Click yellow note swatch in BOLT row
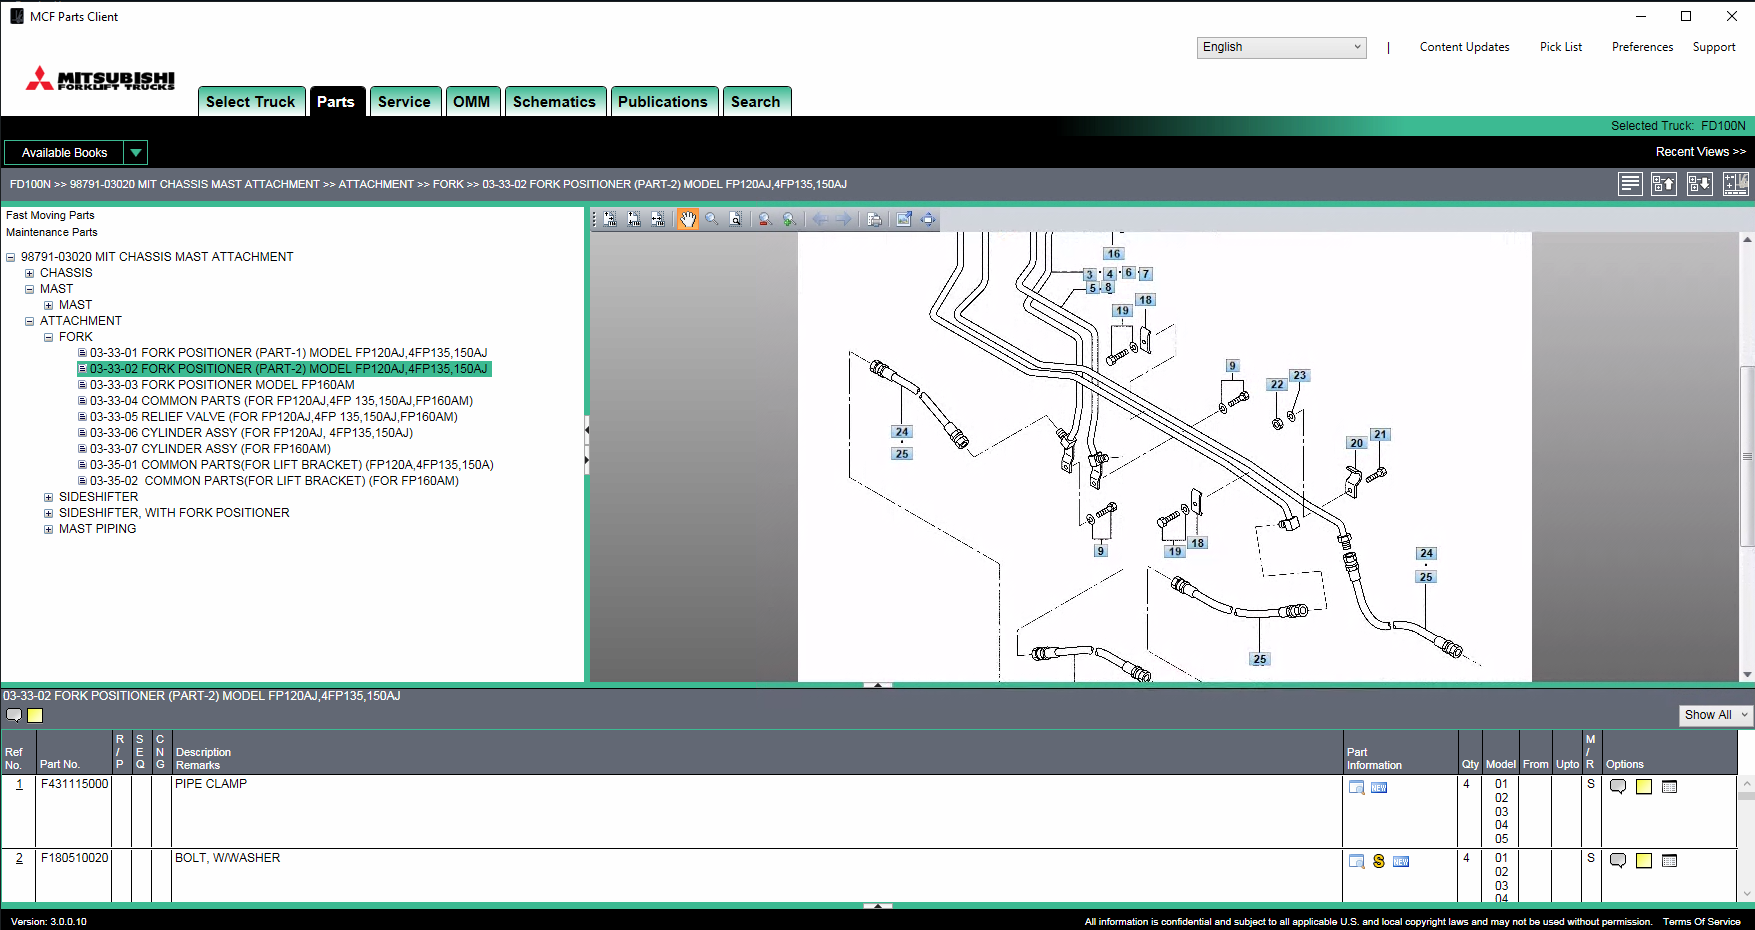Screen dimensions: 1755x930 (1644, 861)
